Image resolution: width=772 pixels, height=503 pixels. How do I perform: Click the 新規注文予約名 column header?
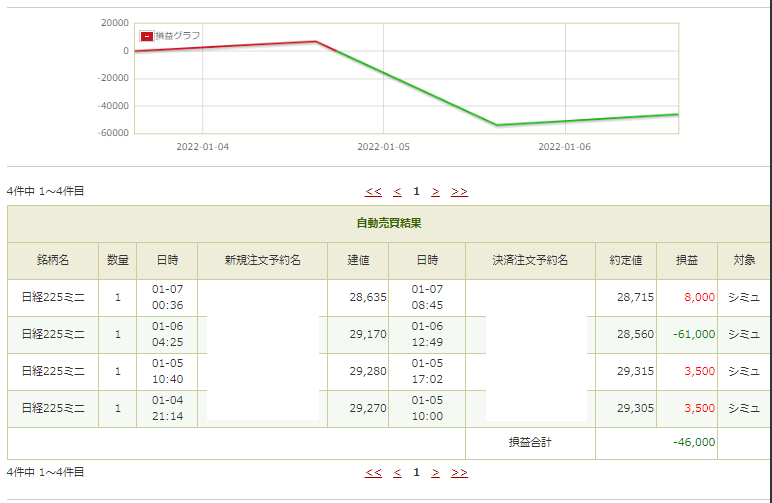[x=262, y=260]
